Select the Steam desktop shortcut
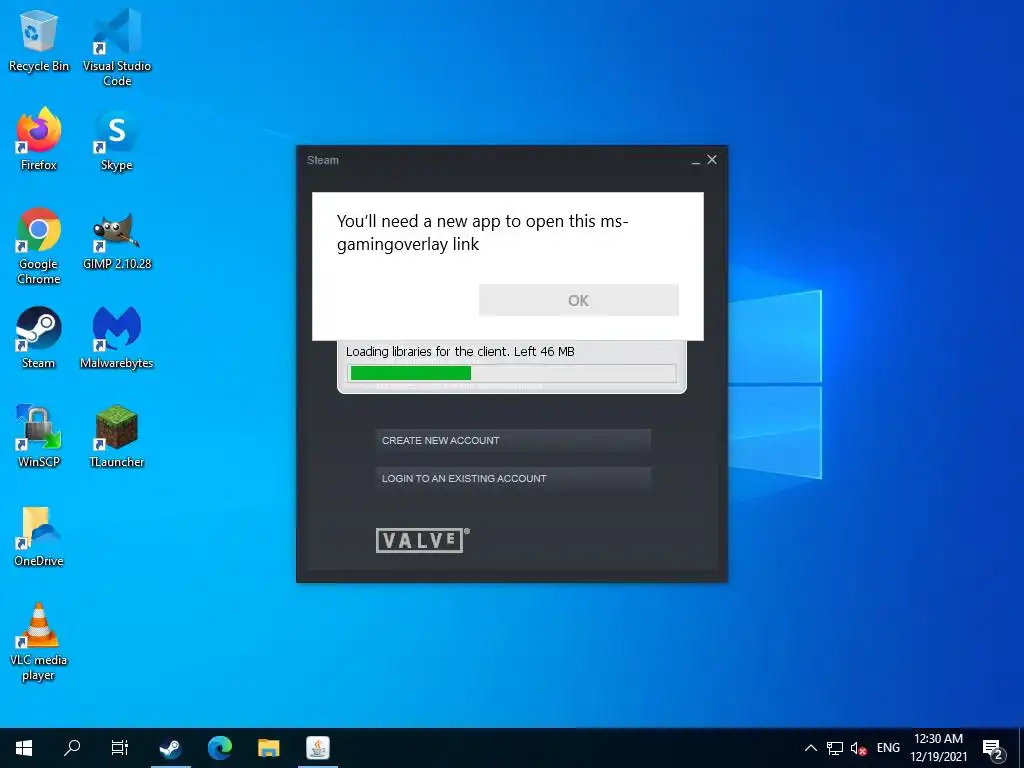 point(39,338)
